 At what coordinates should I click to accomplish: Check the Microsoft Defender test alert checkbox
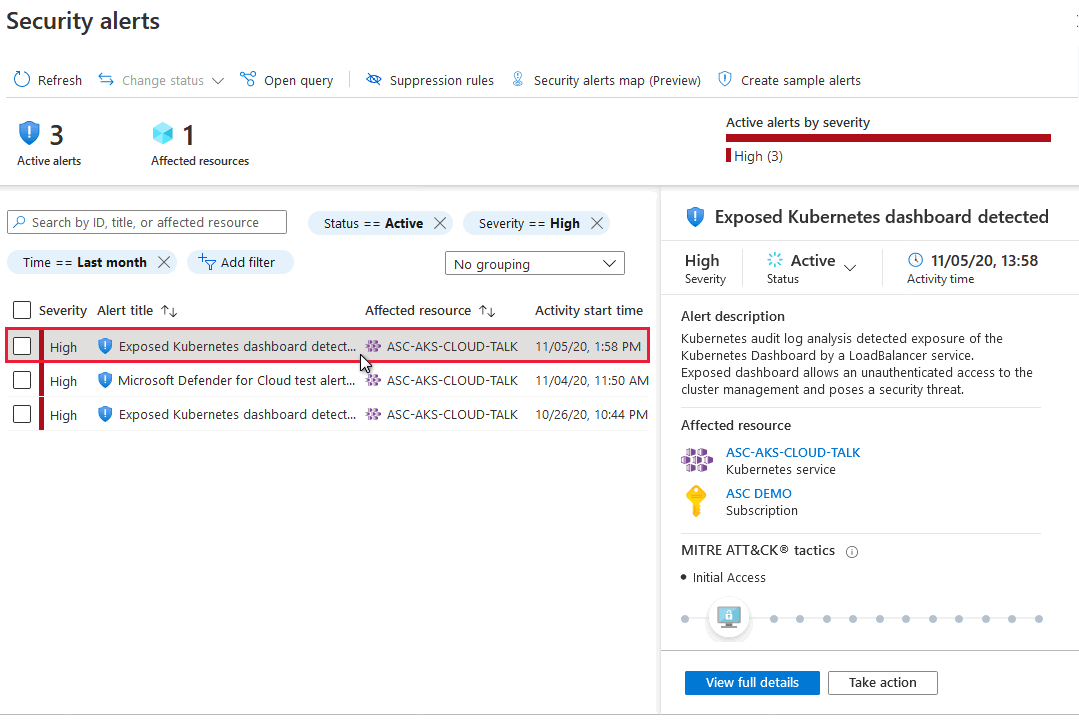click(22, 380)
